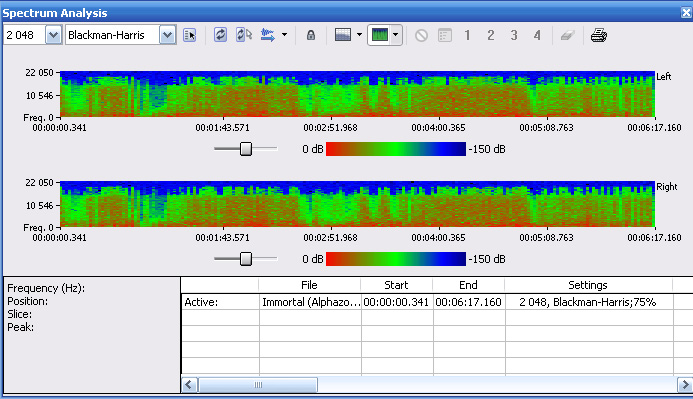
Task: Expand the normal display graph type arrow
Action: [x=359, y=35]
